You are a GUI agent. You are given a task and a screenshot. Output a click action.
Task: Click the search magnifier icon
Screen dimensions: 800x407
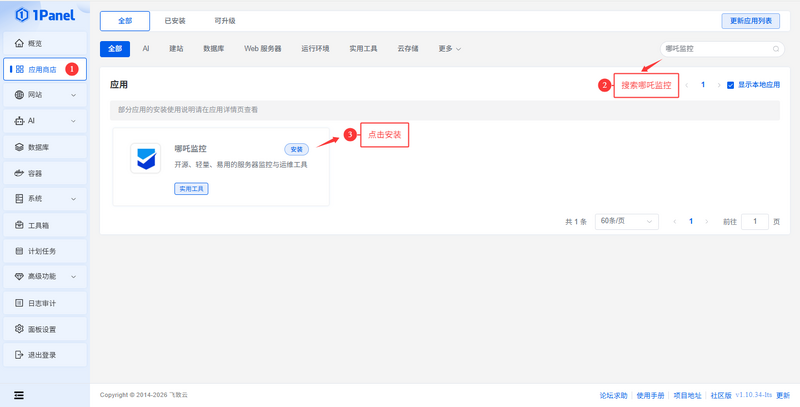click(x=776, y=49)
